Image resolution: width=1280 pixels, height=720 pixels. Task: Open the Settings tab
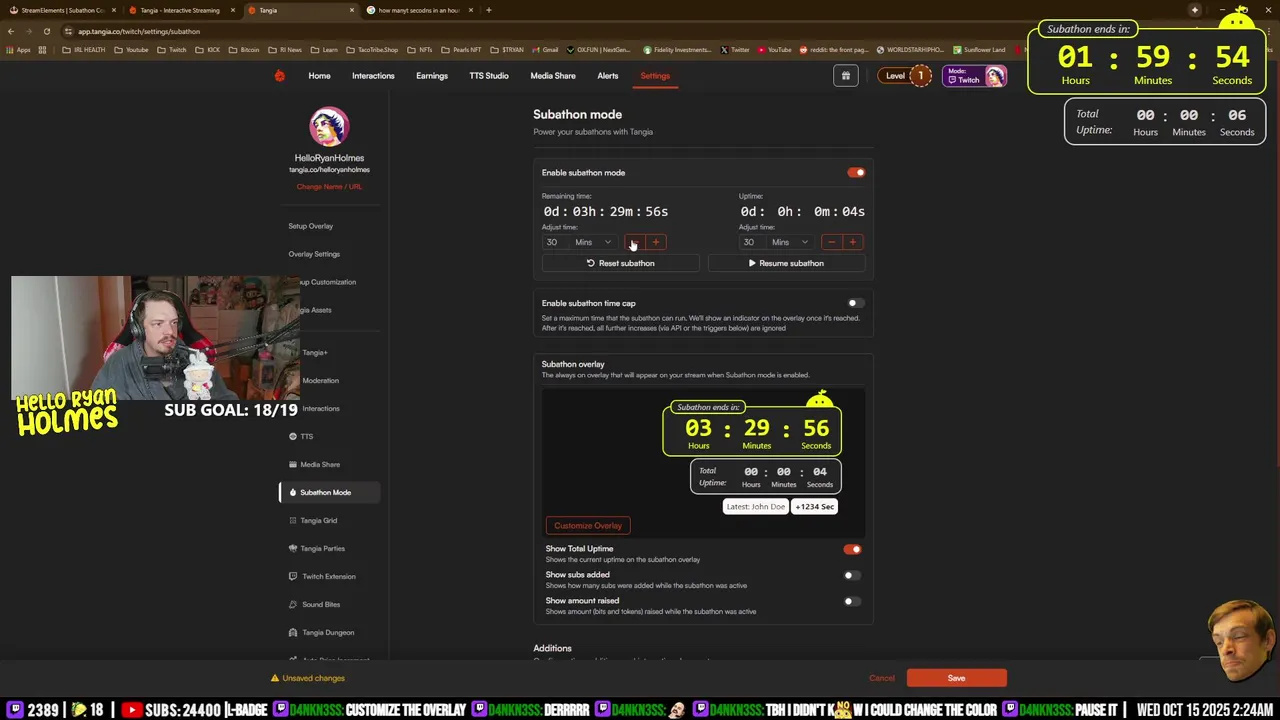[655, 76]
